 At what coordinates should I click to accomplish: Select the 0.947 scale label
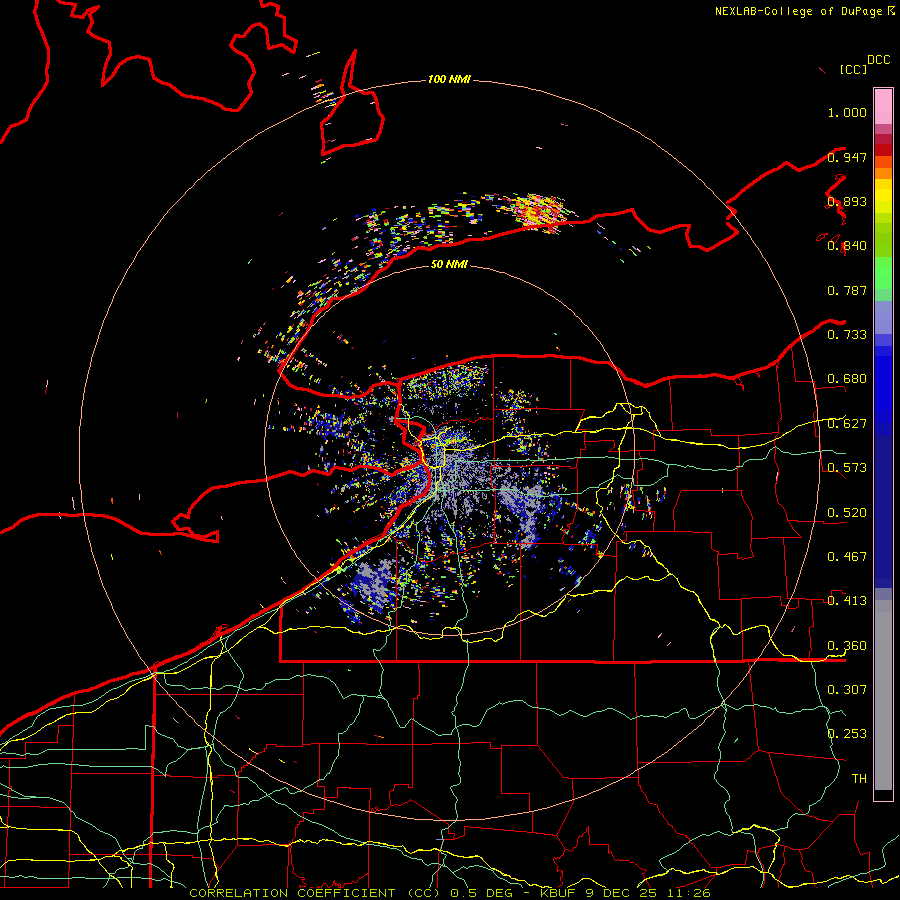(847, 157)
